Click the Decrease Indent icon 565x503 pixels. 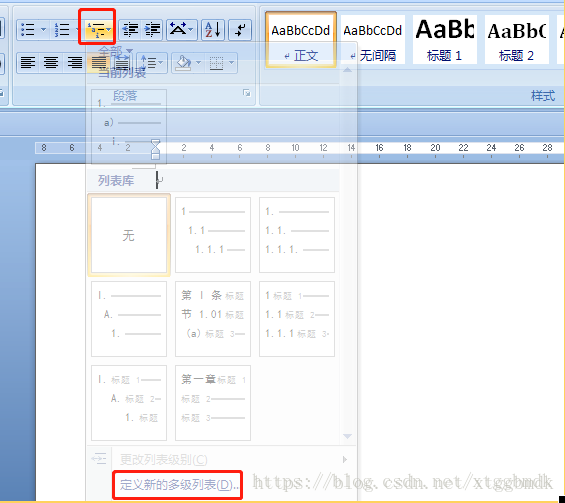pyautogui.click(x=130, y=30)
